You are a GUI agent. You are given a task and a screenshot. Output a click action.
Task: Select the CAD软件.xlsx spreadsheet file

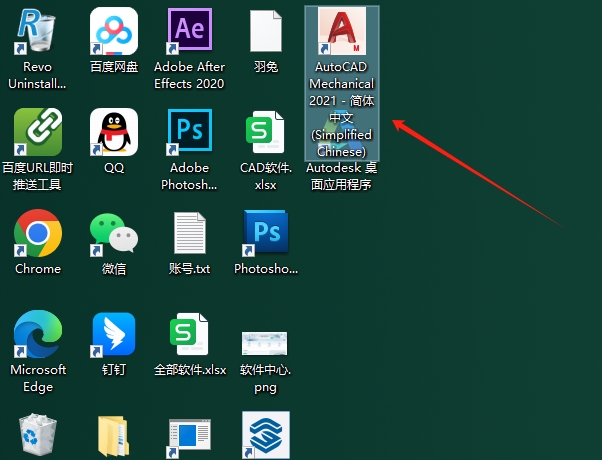pyautogui.click(x=265, y=132)
